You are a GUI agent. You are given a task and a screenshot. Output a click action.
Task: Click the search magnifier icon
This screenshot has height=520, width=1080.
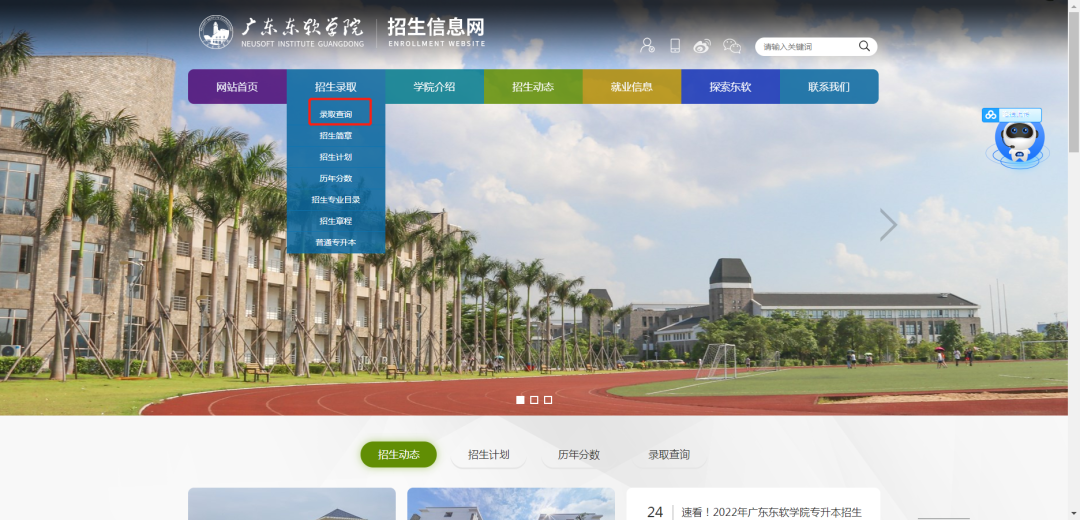pos(864,46)
